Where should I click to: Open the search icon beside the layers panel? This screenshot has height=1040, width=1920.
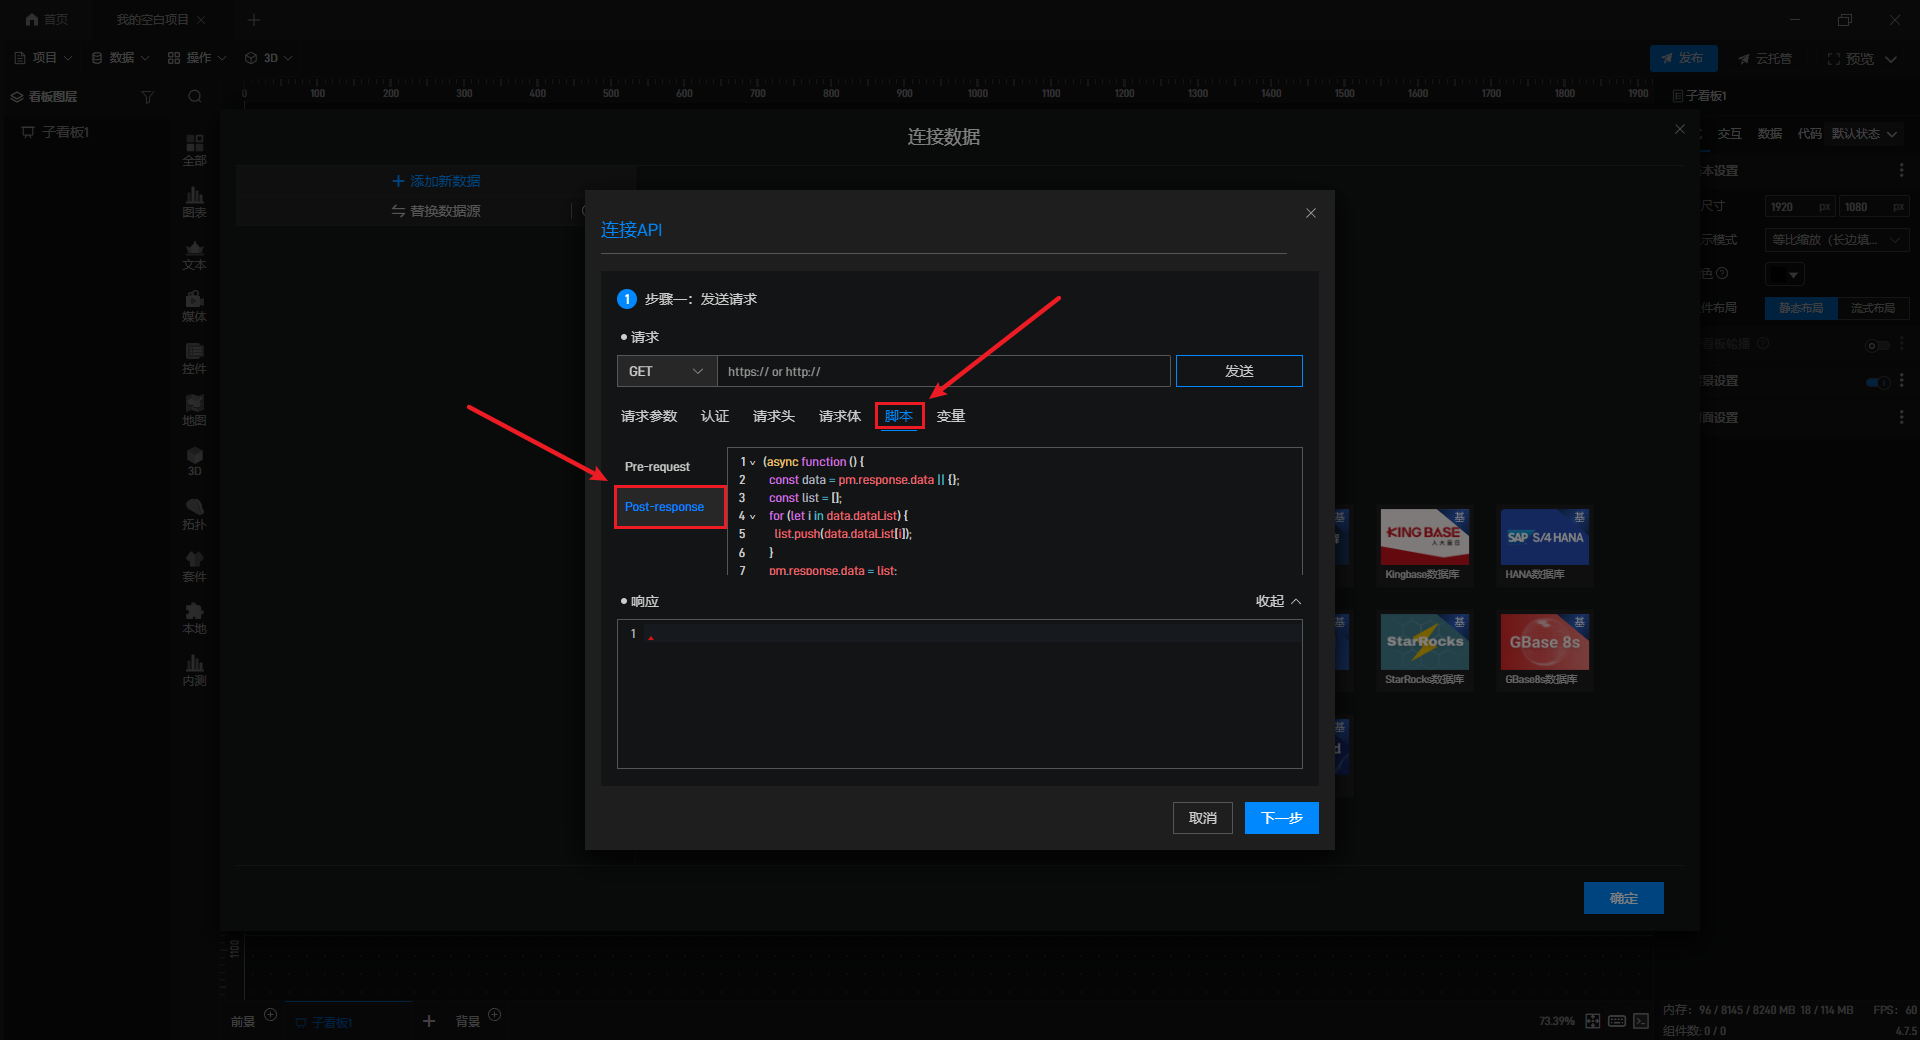(x=195, y=97)
